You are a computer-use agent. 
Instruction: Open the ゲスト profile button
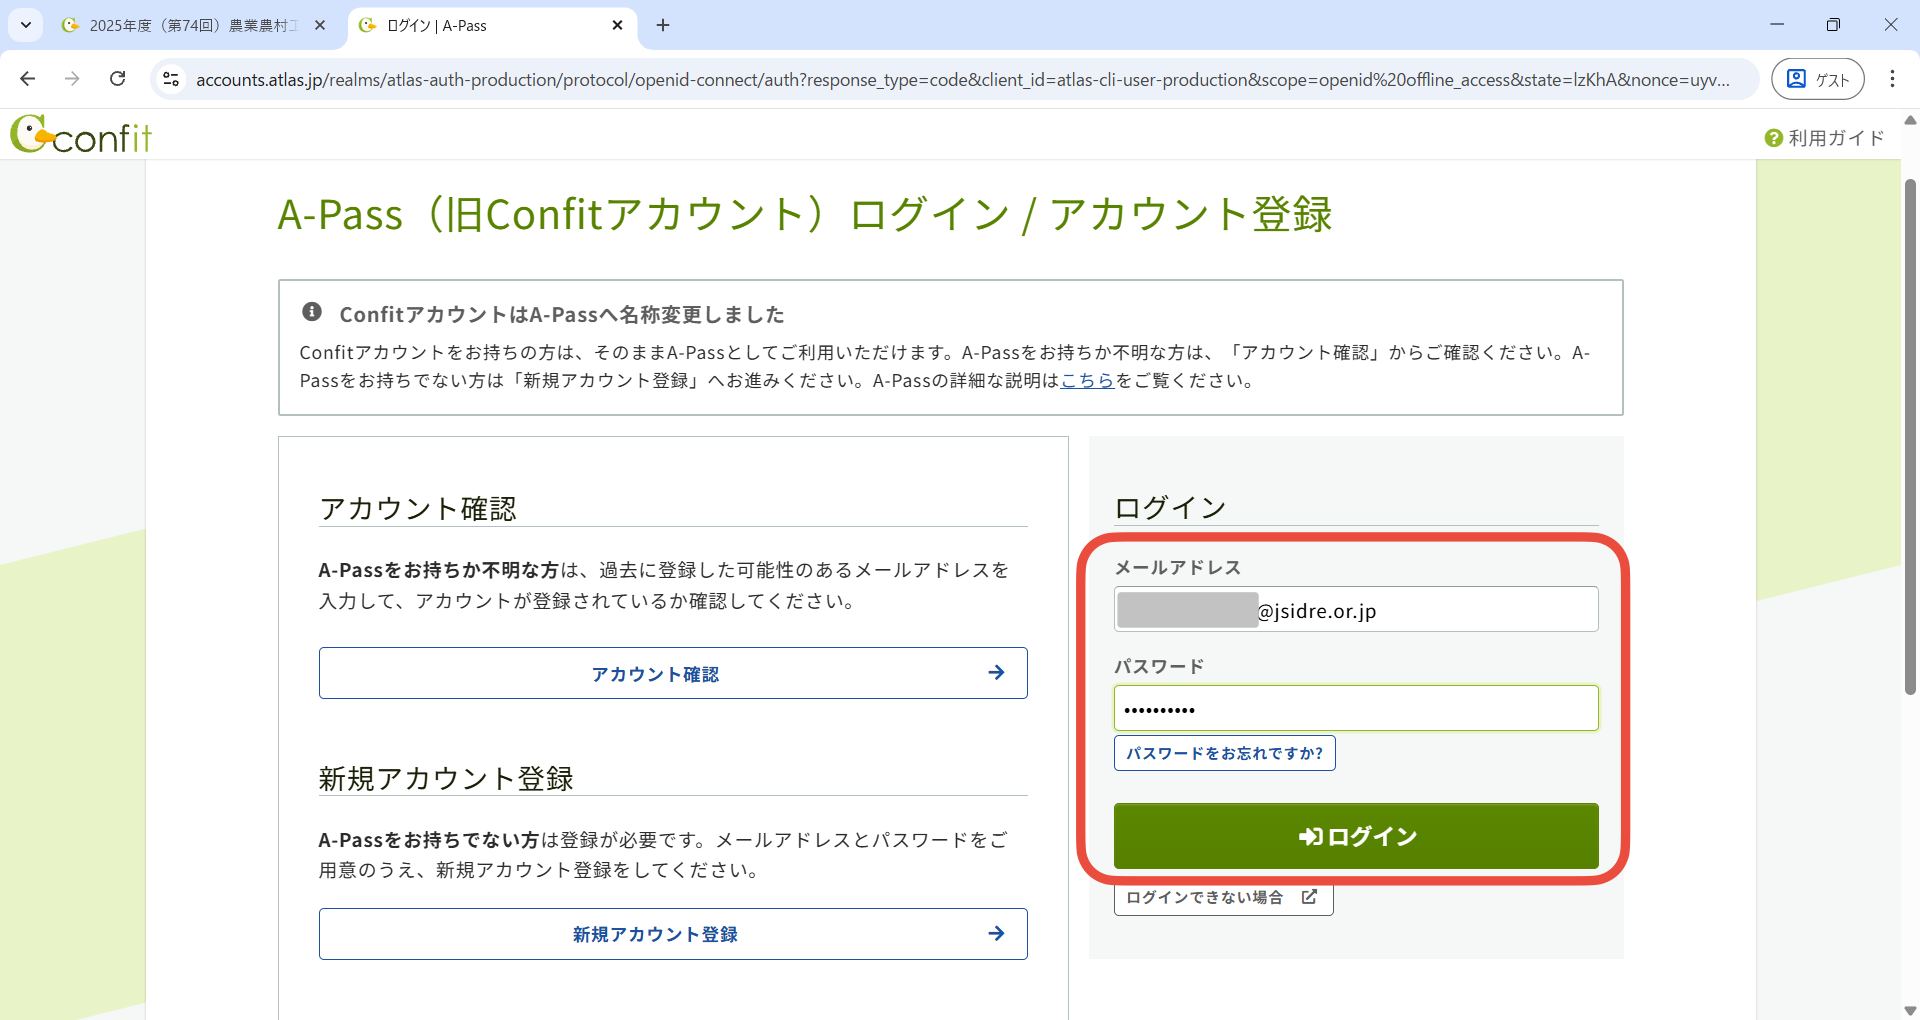(x=1817, y=79)
